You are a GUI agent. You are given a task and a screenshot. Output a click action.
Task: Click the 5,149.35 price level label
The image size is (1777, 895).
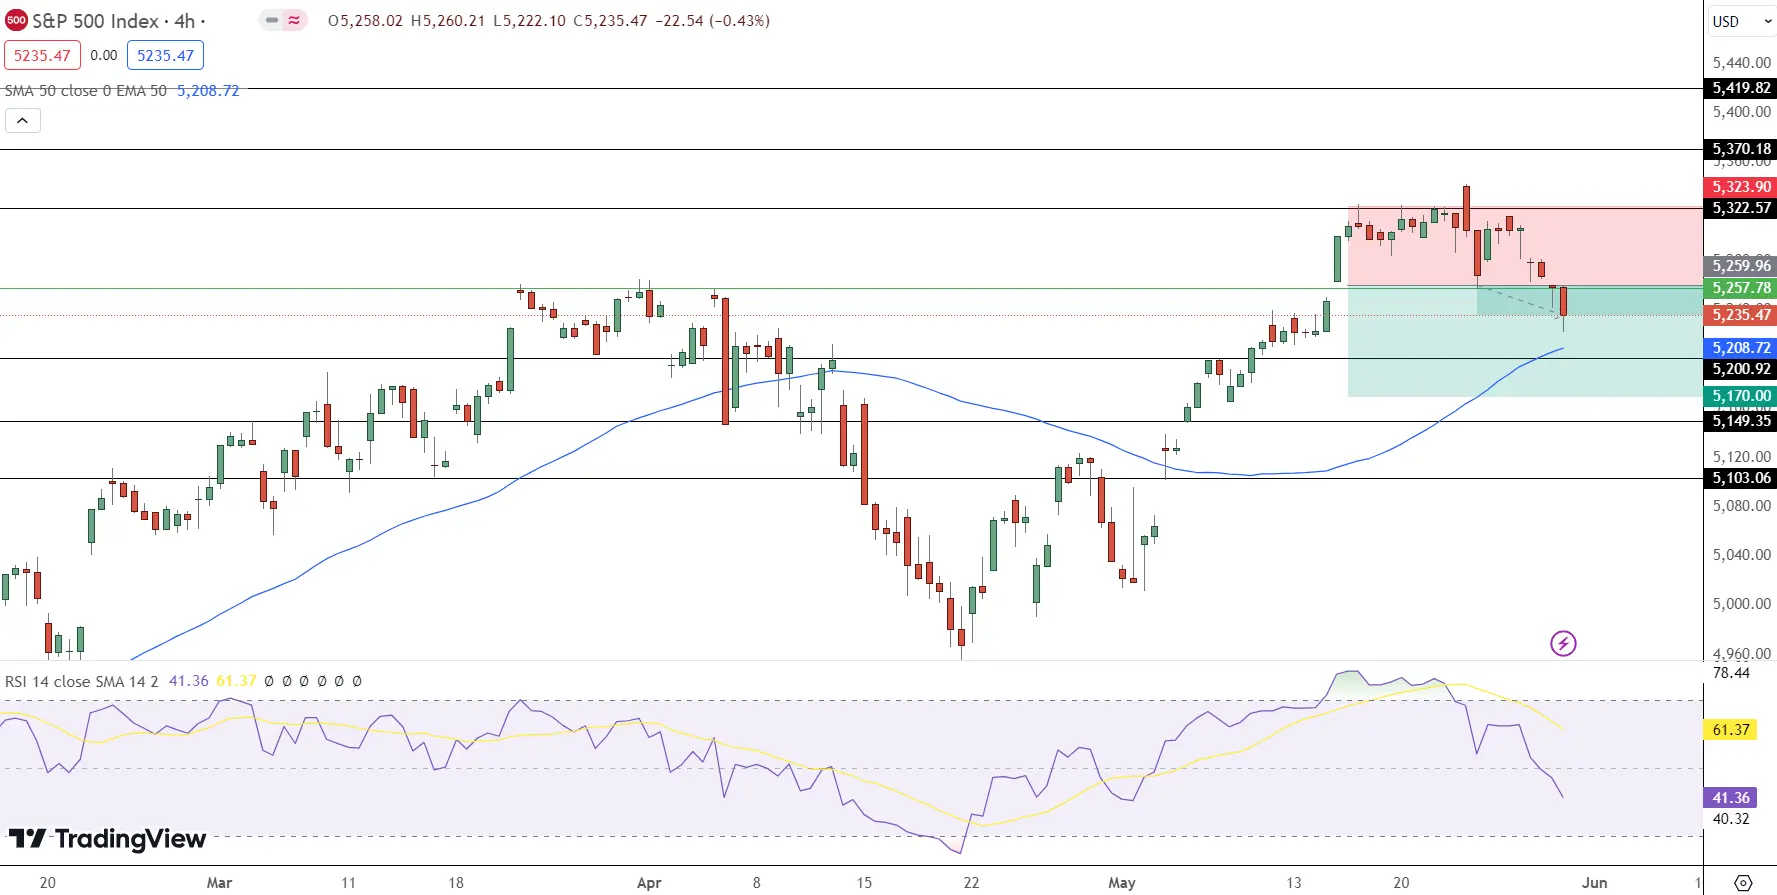click(x=1741, y=421)
